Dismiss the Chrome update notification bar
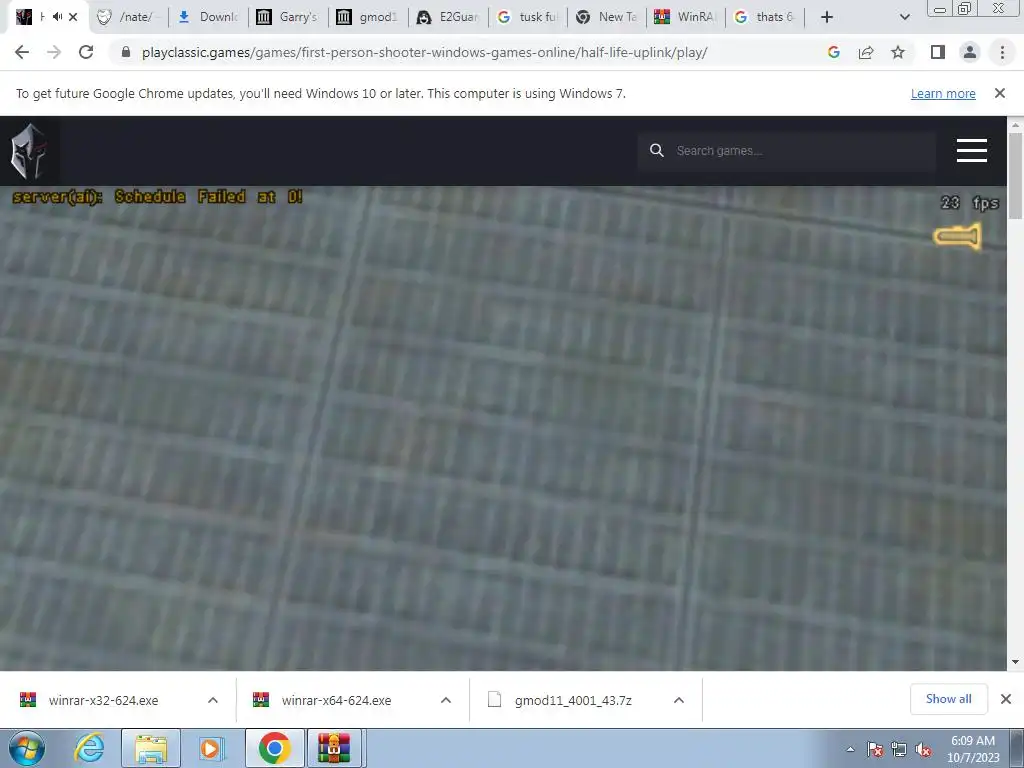The width and height of the screenshot is (1024, 768). point(1000,93)
